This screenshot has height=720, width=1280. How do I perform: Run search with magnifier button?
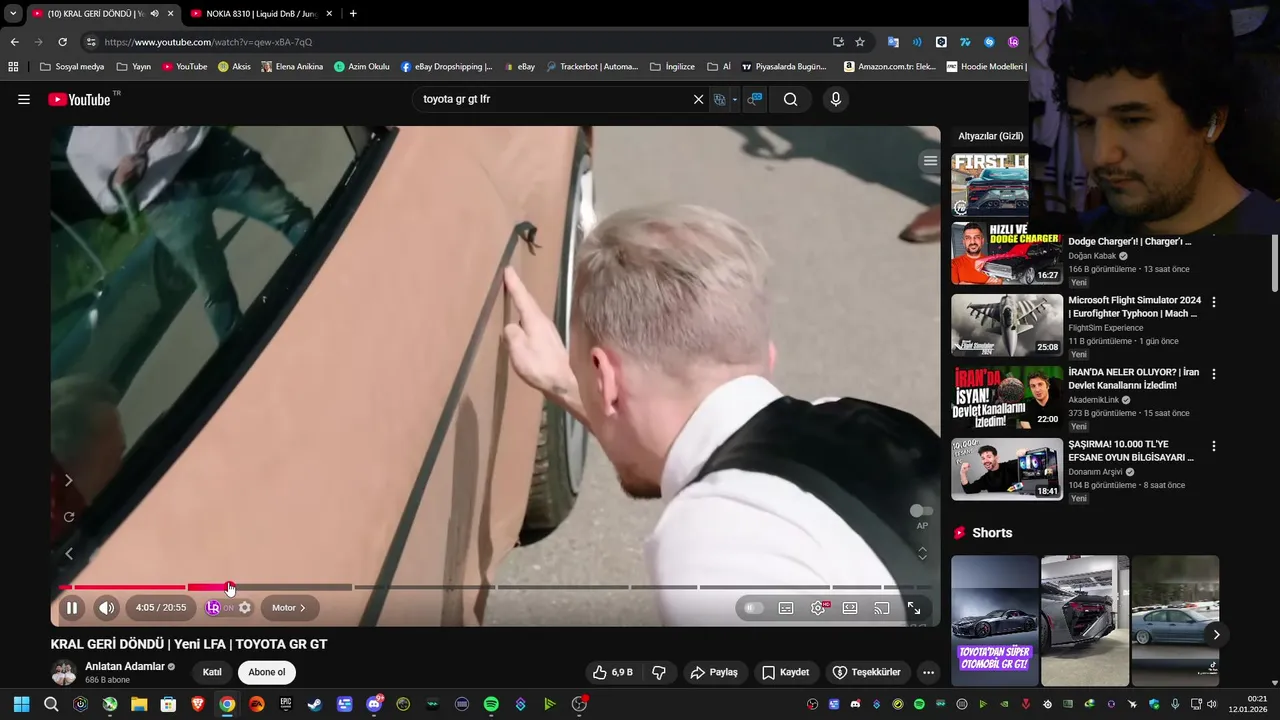[x=790, y=99]
